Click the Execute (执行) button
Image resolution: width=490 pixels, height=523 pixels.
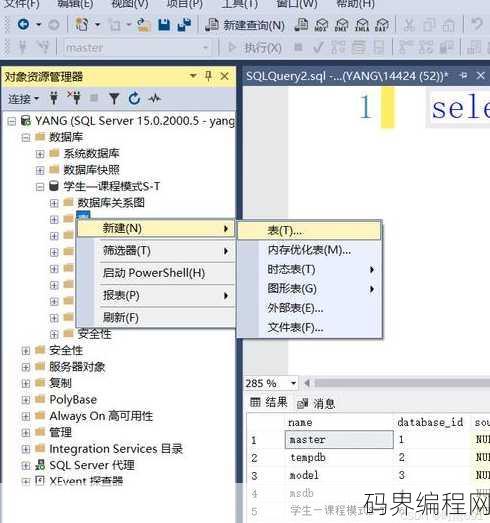255,48
